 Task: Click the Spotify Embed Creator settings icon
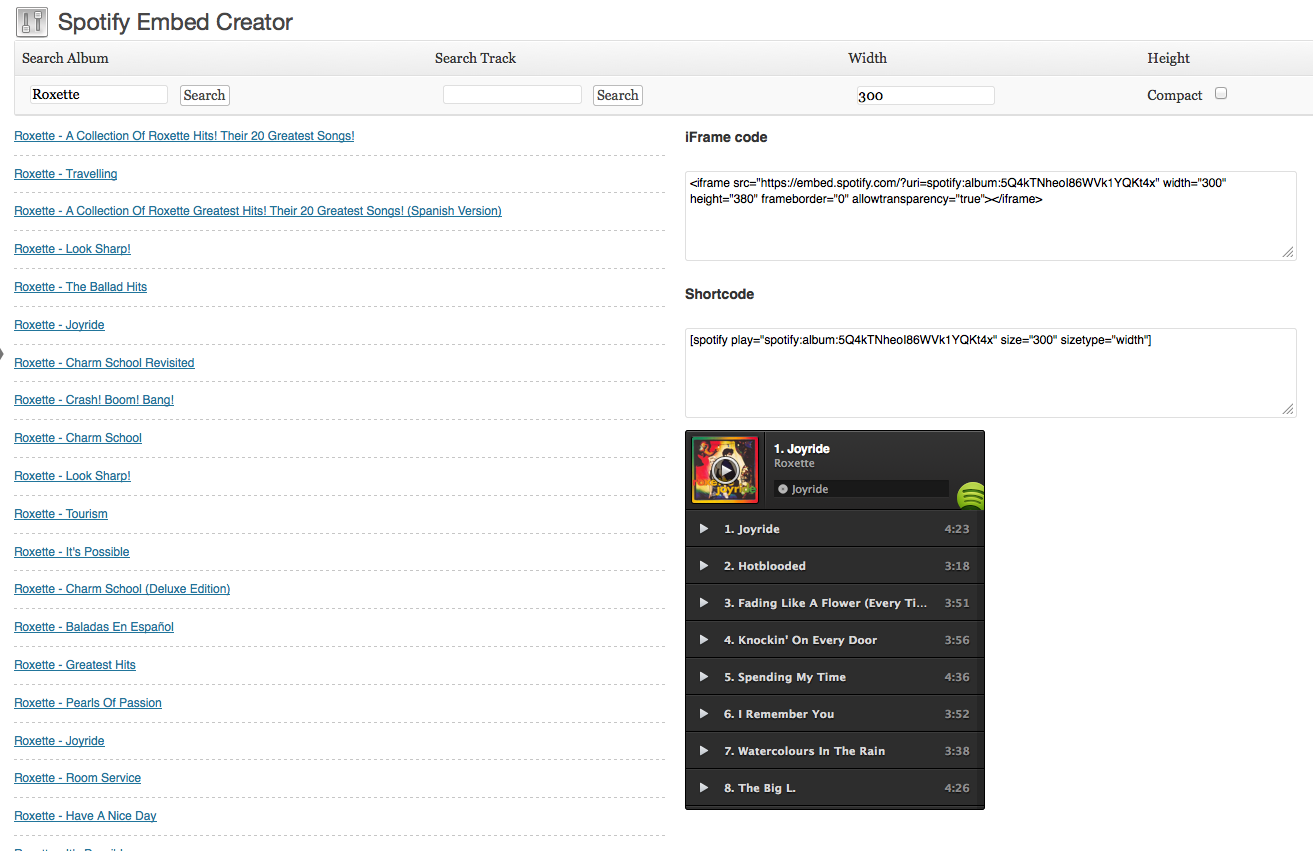click(33, 20)
